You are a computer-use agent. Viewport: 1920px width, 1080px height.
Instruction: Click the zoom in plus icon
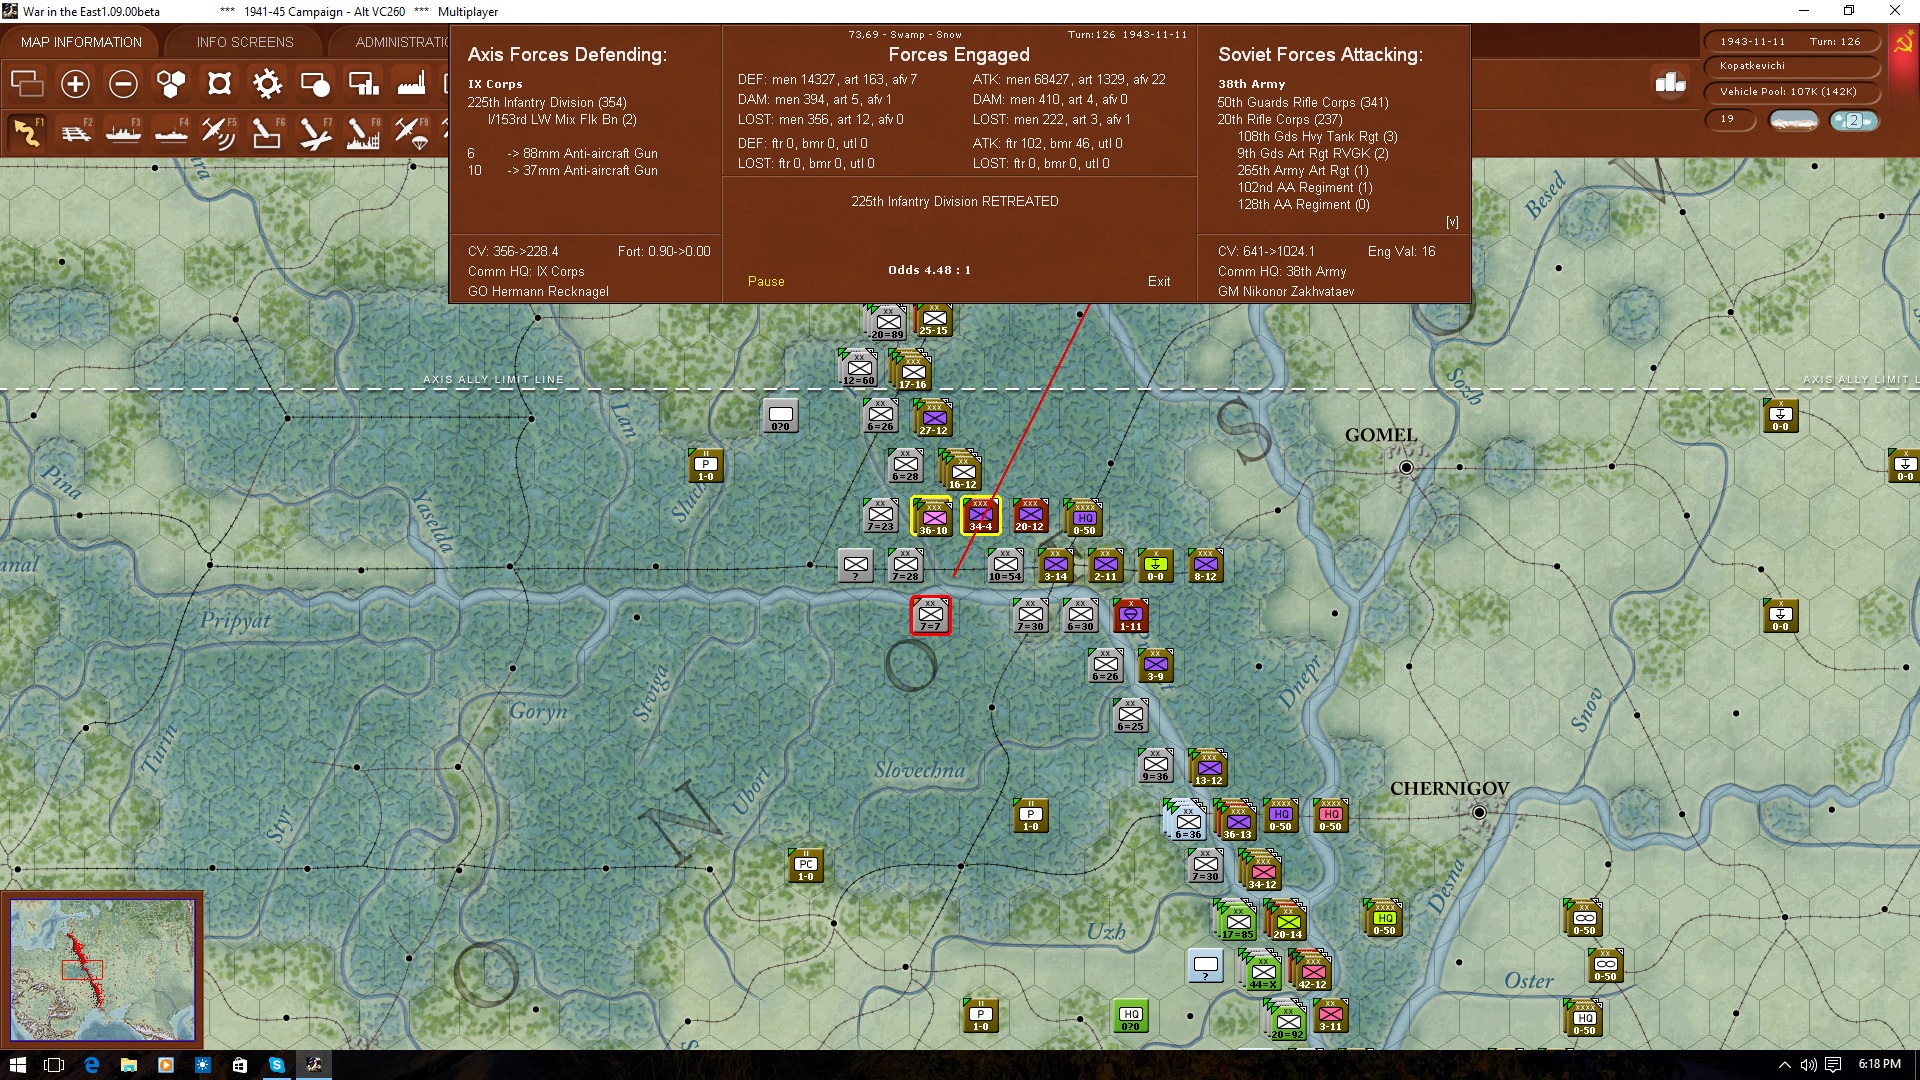(75, 84)
